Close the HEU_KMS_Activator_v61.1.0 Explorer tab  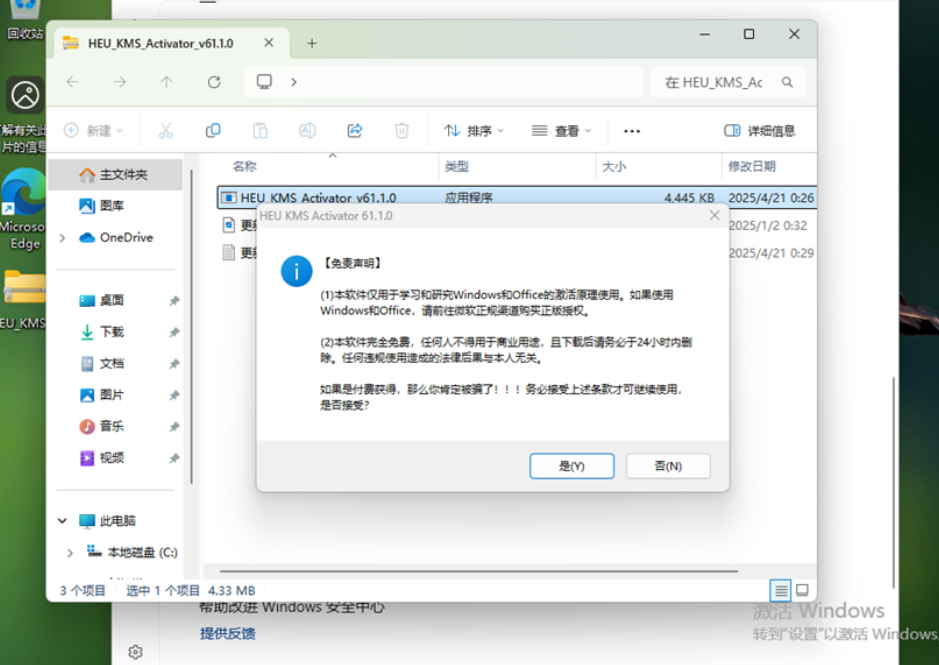(x=269, y=43)
